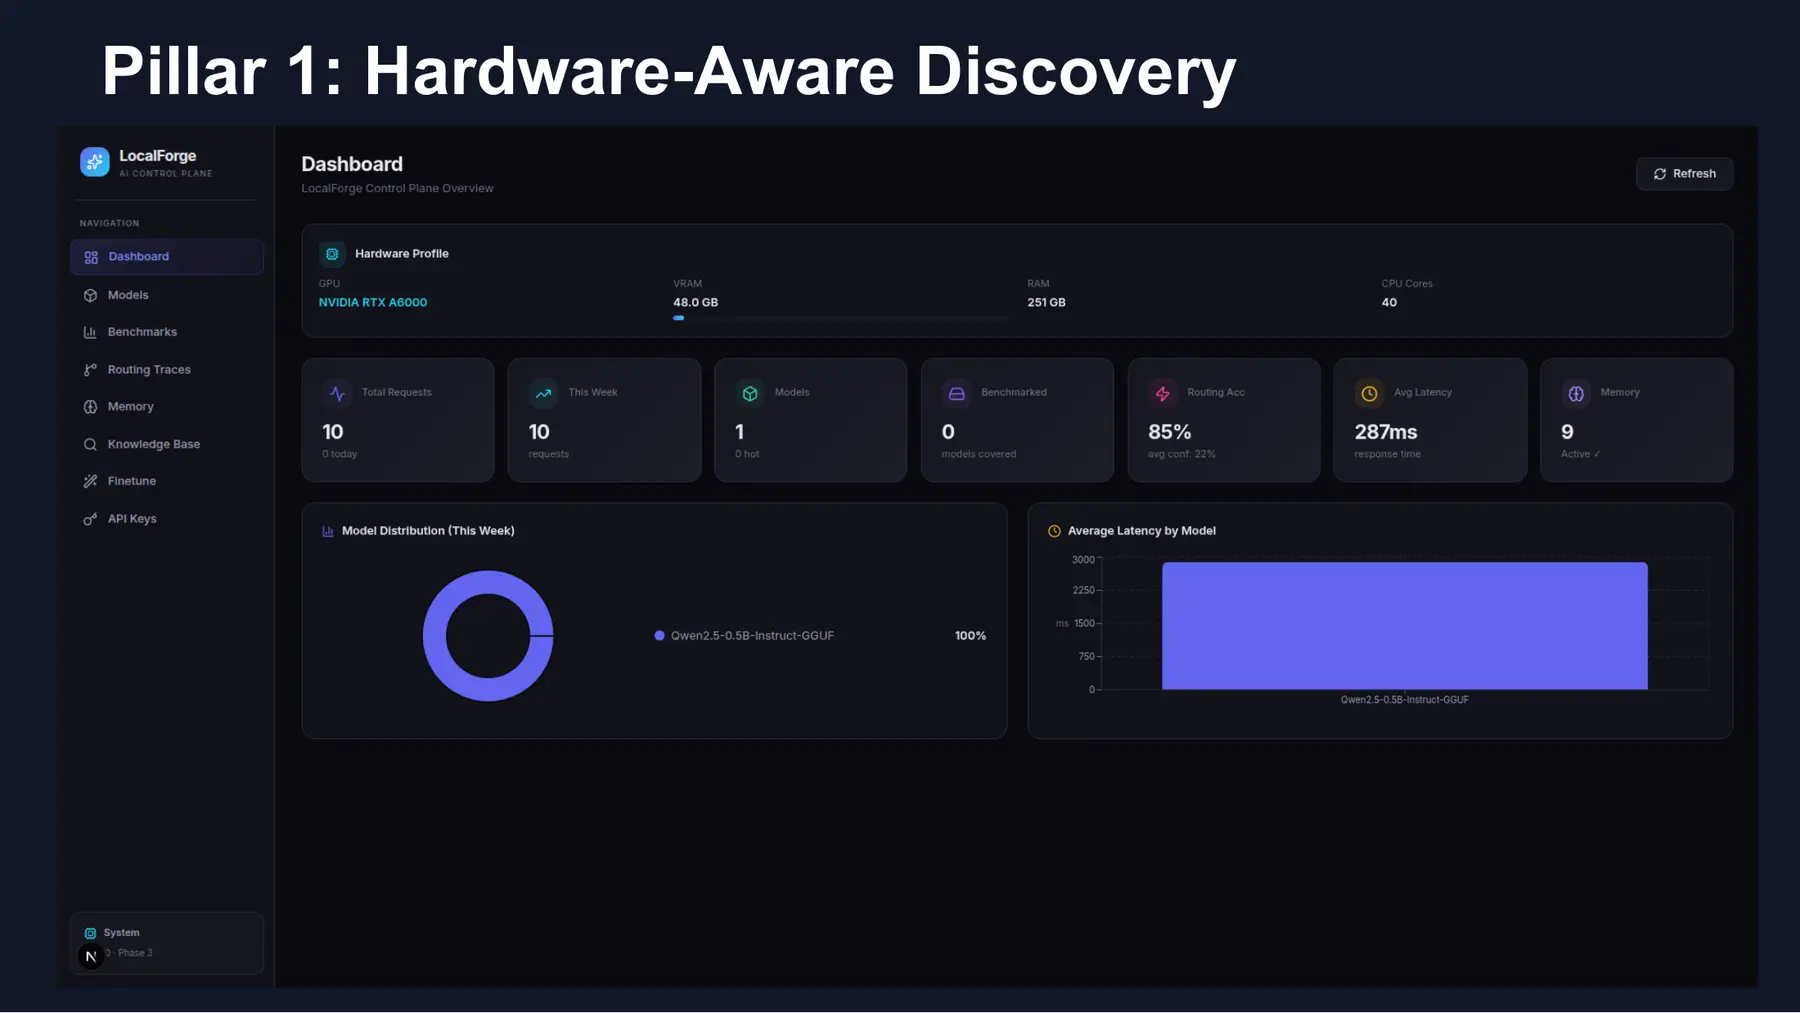Click the Memory brain icon in sidebar
Viewport: 1800px width, 1013px height.
coord(90,407)
